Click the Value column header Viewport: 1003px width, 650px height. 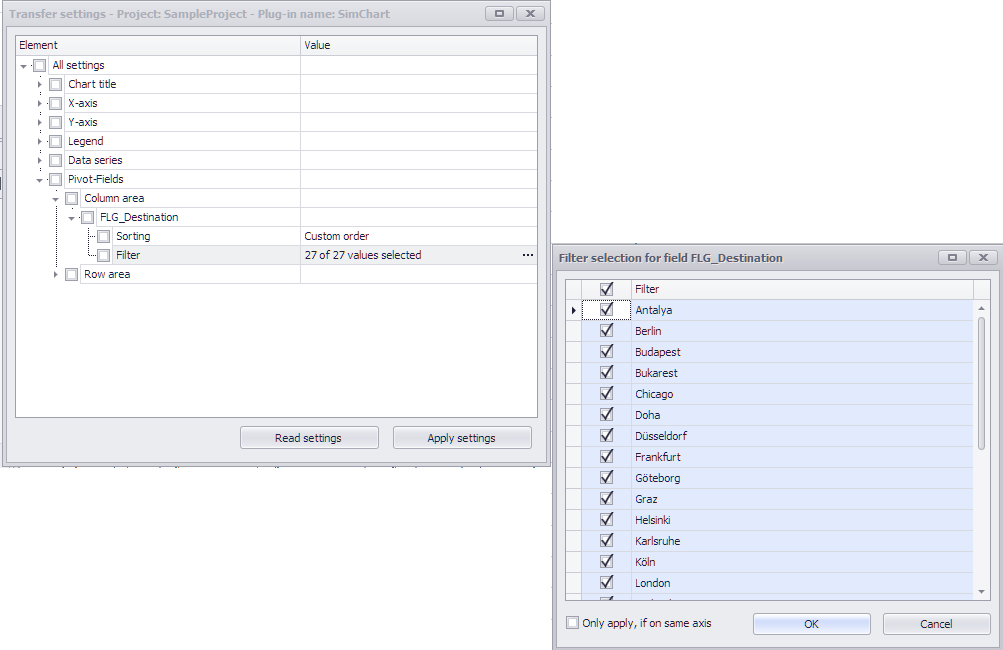pos(419,45)
